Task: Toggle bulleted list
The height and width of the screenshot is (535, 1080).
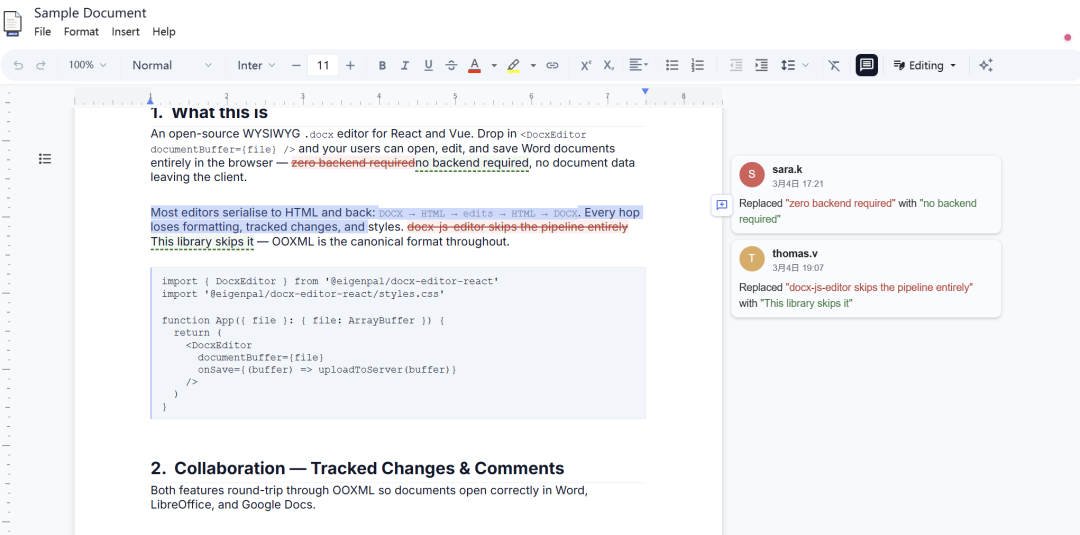Action: click(672, 65)
